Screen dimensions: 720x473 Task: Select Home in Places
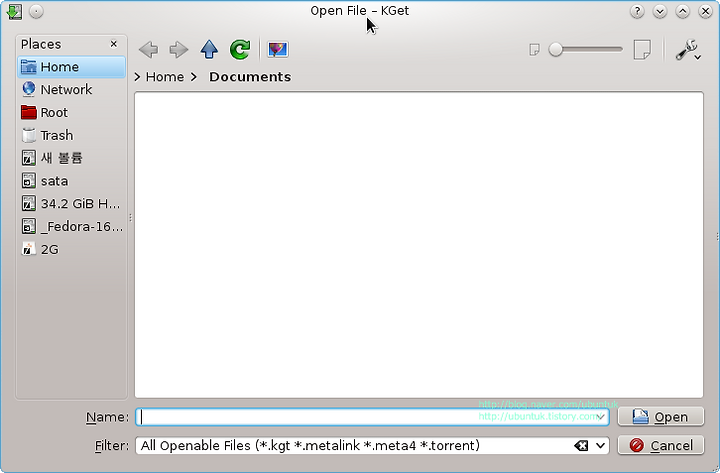pyautogui.click(x=72, y=67)
